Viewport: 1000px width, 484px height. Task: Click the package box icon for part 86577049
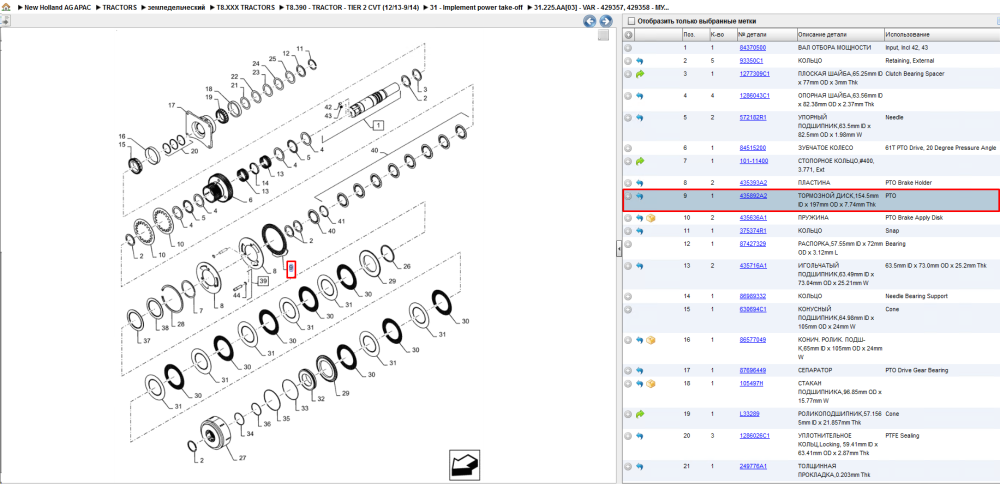point(651,340)
